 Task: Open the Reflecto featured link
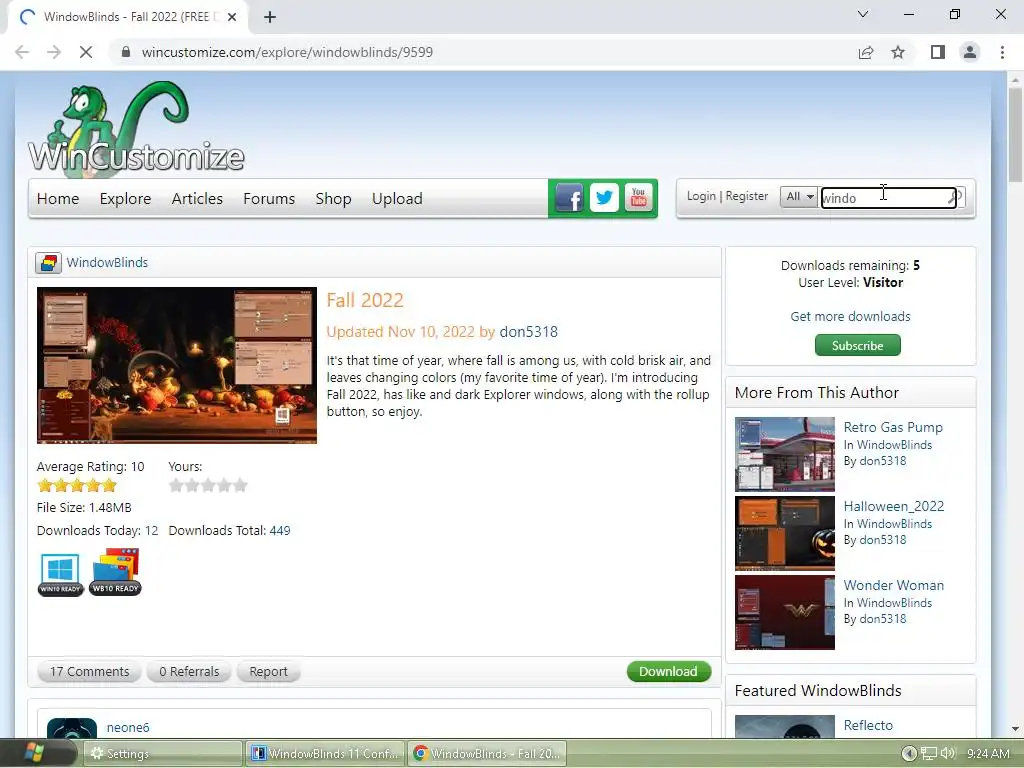click(x=868, y=725)
